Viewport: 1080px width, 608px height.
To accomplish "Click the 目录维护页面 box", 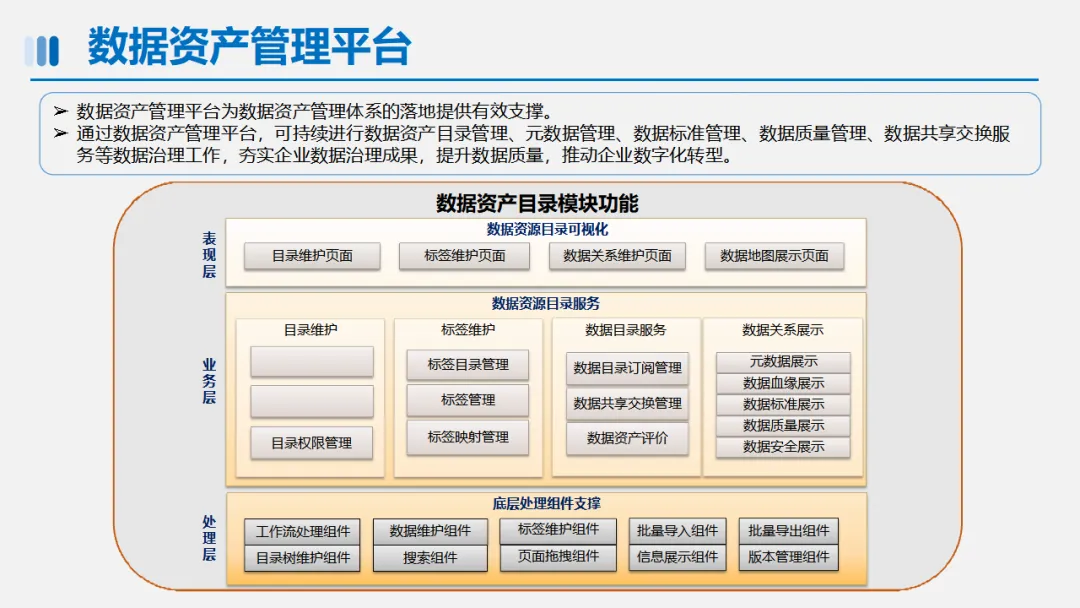I will click(312, 255).
